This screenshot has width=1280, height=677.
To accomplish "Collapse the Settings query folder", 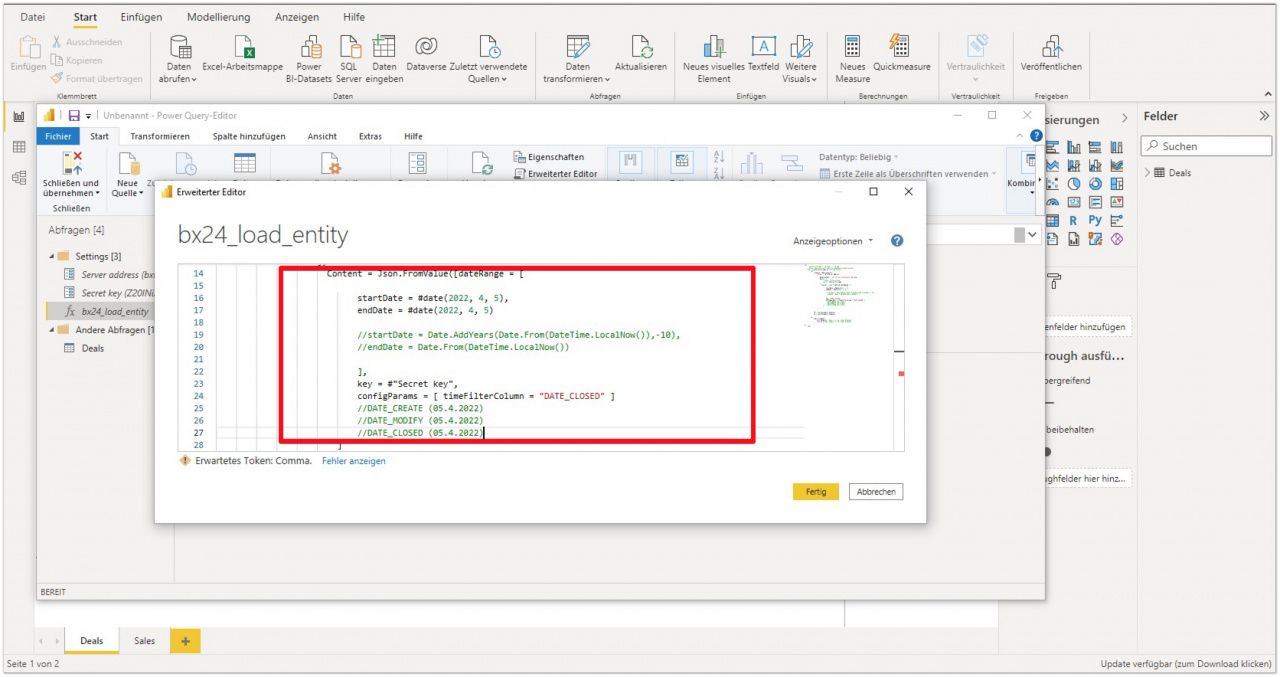I will 51,256.
